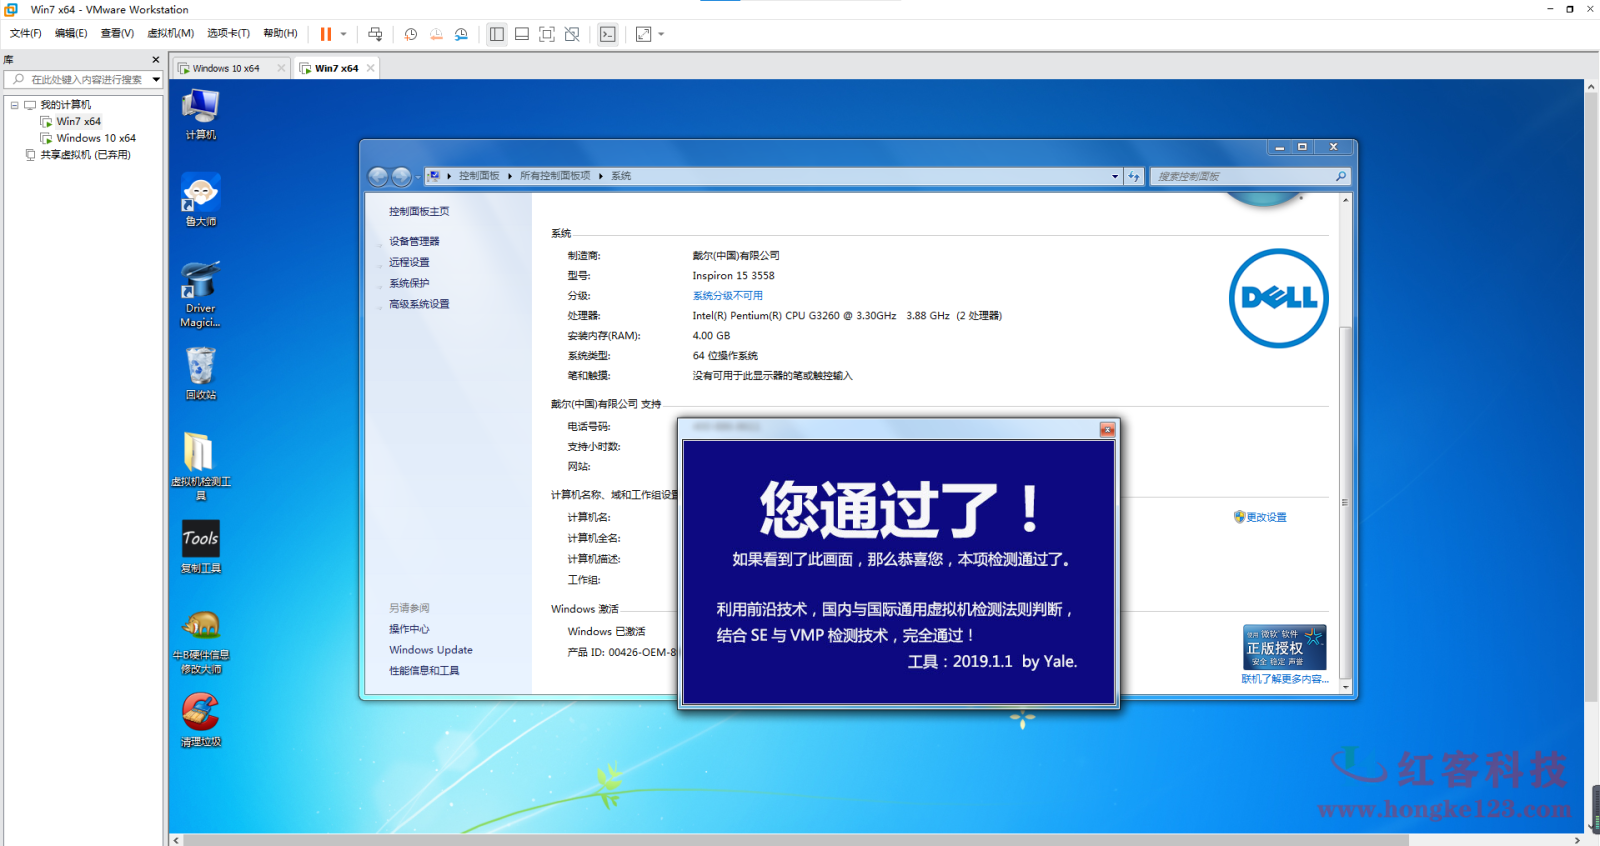Enter full screen mode

(547, 34)
